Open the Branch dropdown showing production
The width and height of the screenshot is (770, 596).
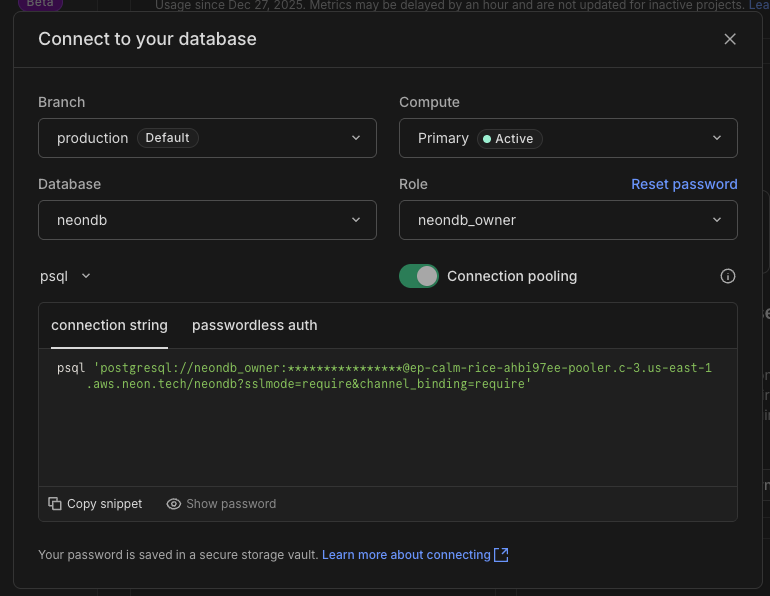coord(207,138)
